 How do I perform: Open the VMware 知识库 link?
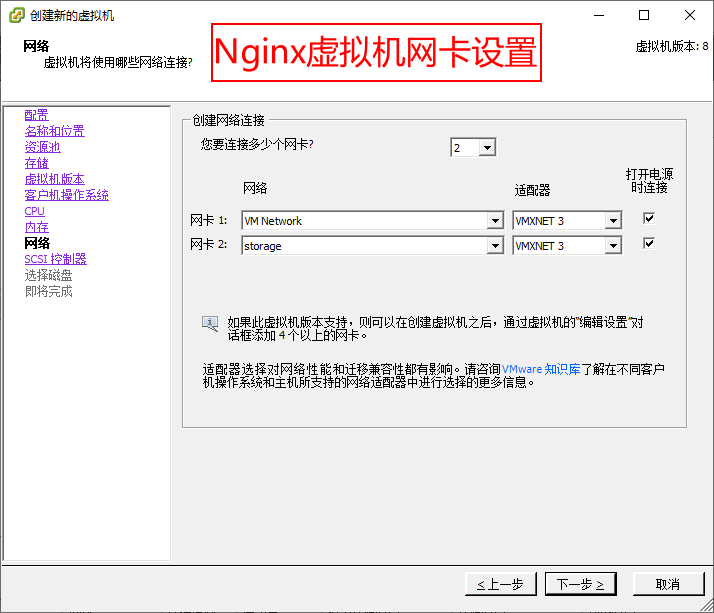point(541,369)
